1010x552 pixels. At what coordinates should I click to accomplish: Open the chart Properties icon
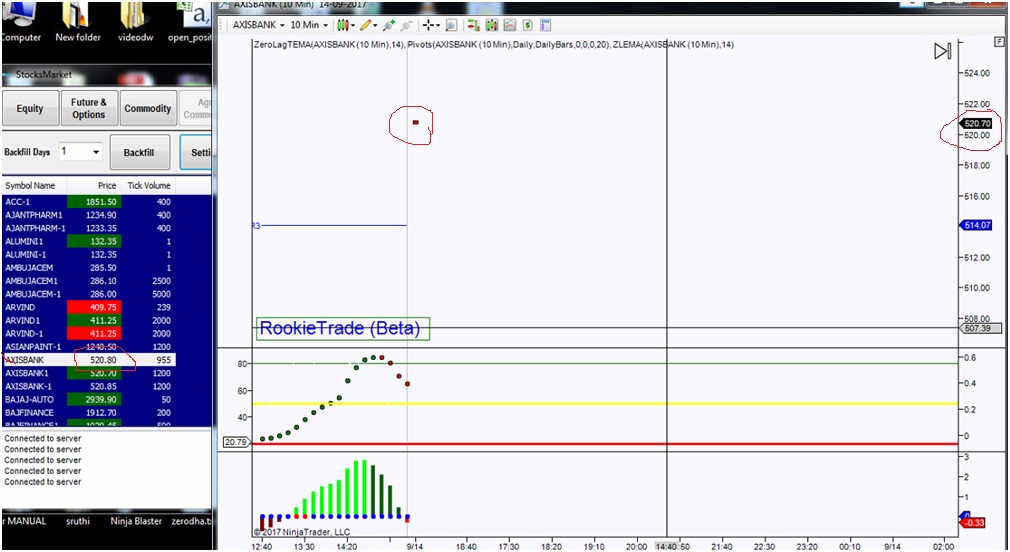click(546, 25)
